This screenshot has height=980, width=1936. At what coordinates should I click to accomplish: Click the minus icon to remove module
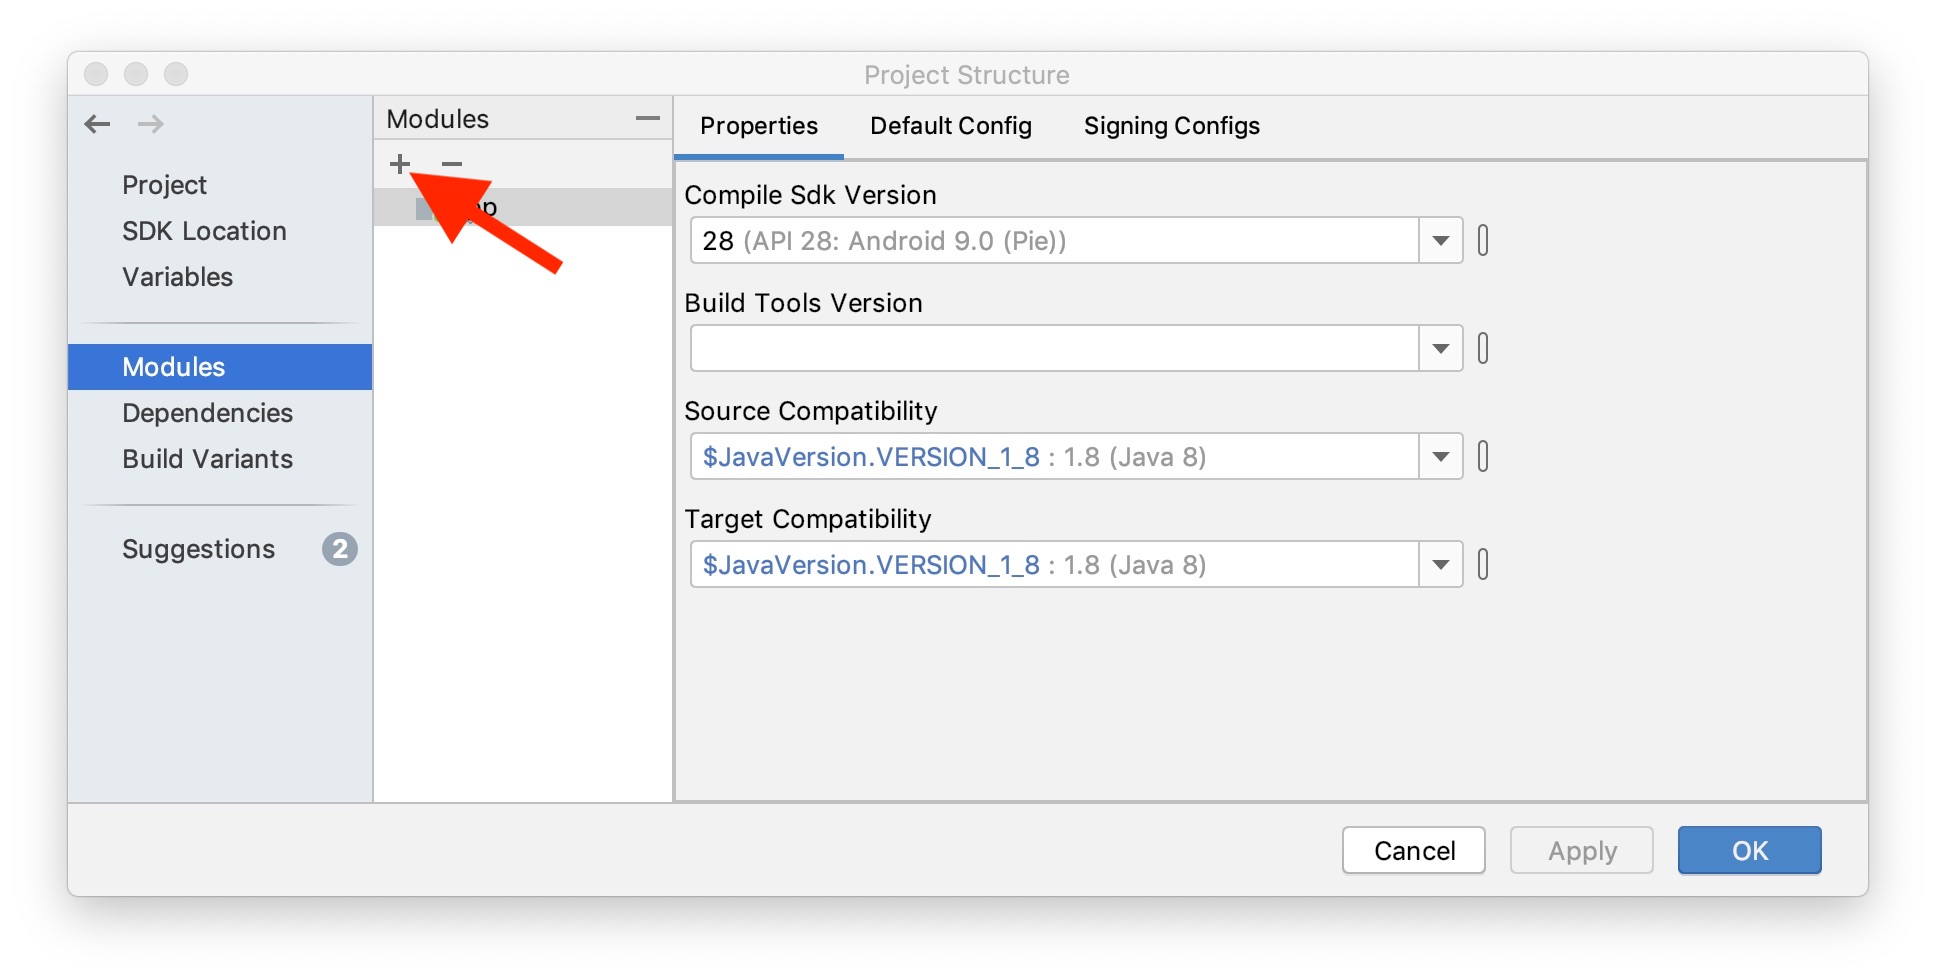coord(452,164)
